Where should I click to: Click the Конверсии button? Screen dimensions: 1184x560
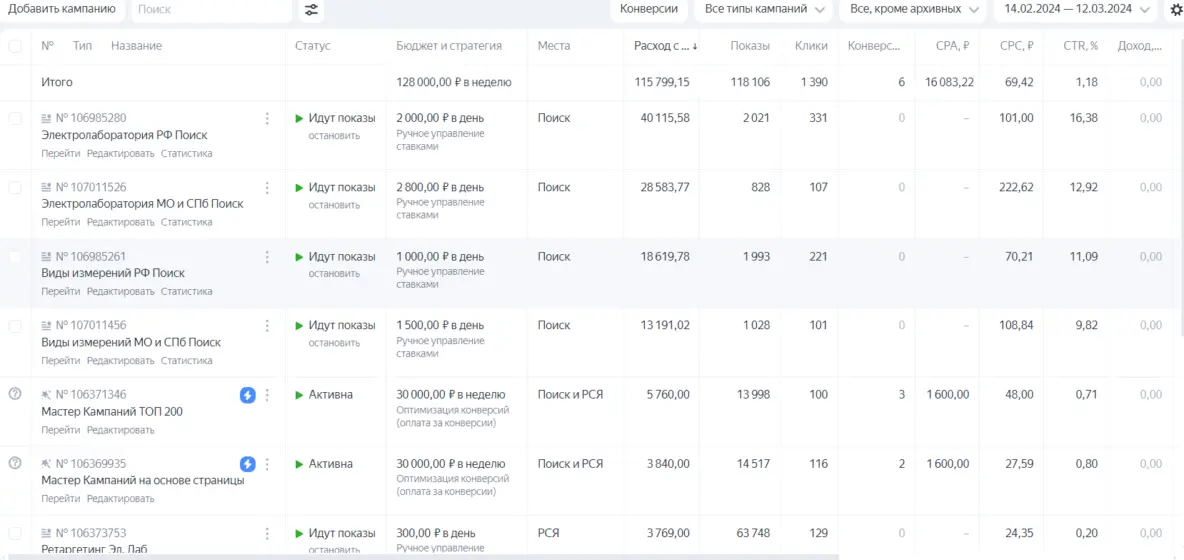(649, 10)
